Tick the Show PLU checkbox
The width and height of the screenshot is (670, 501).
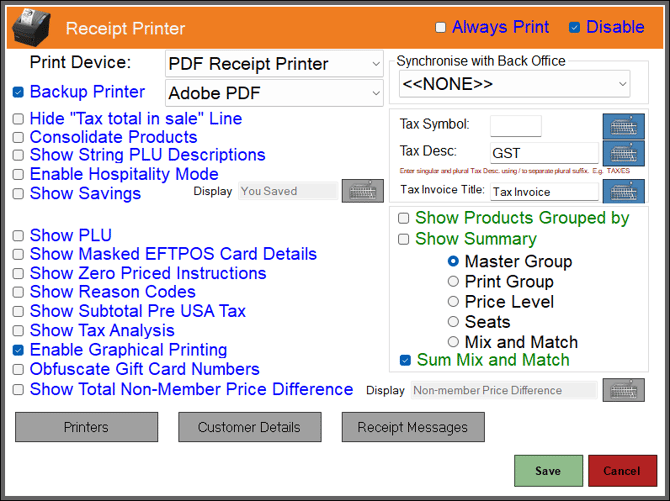18,236
